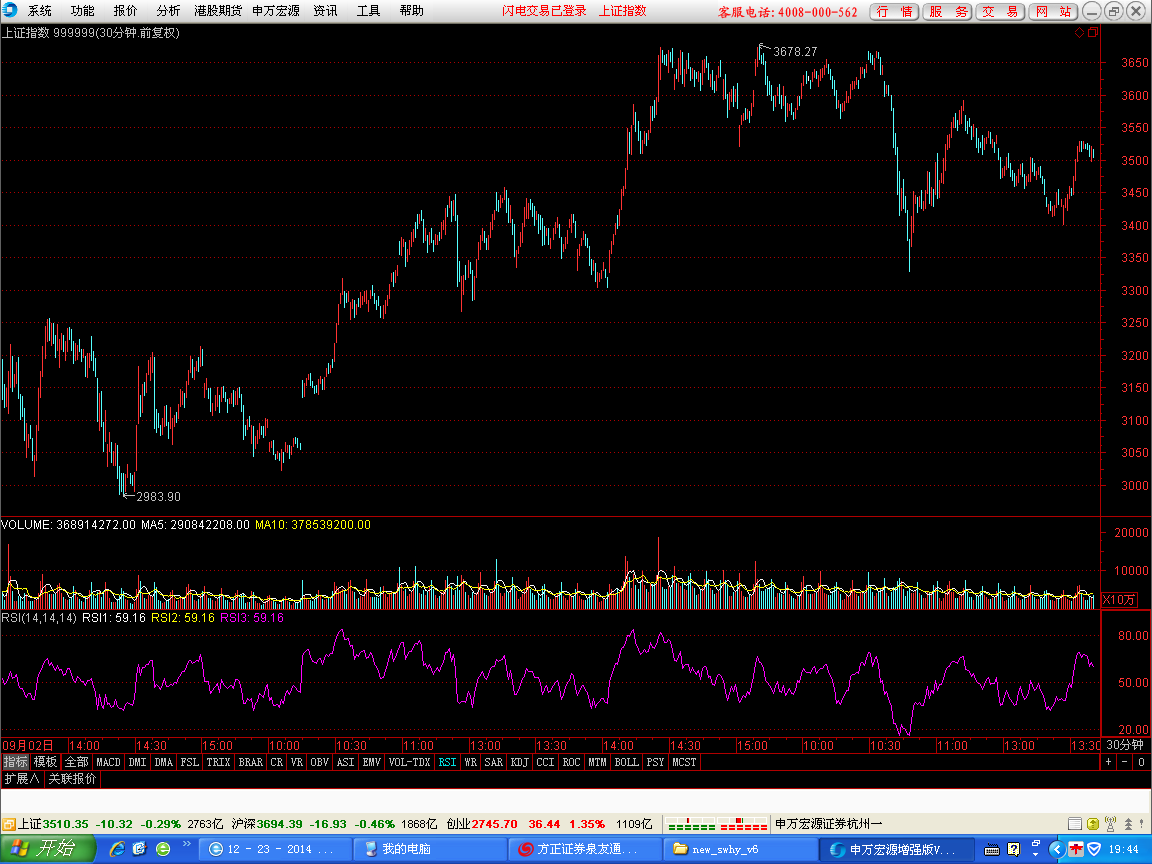Click the restore icon near the taskbar help icon

coord(1036,844)
